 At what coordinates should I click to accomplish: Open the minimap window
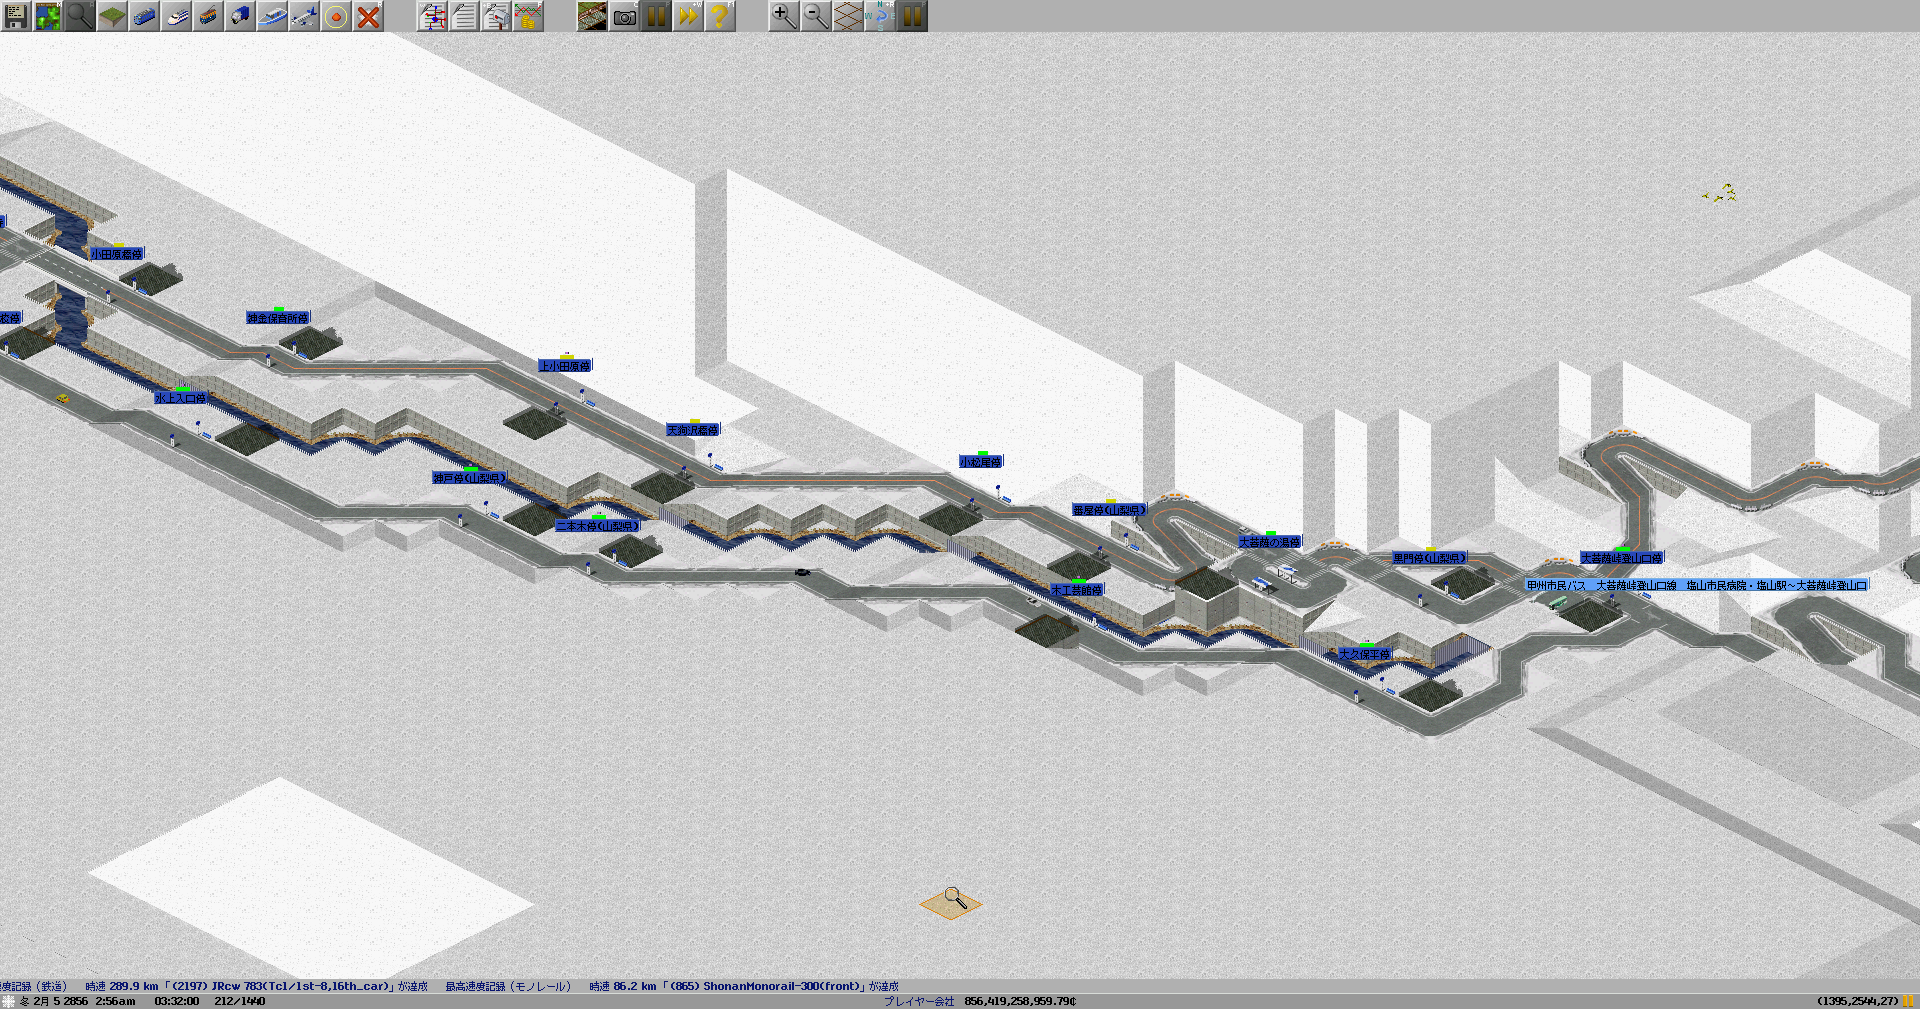coord(48,16)
